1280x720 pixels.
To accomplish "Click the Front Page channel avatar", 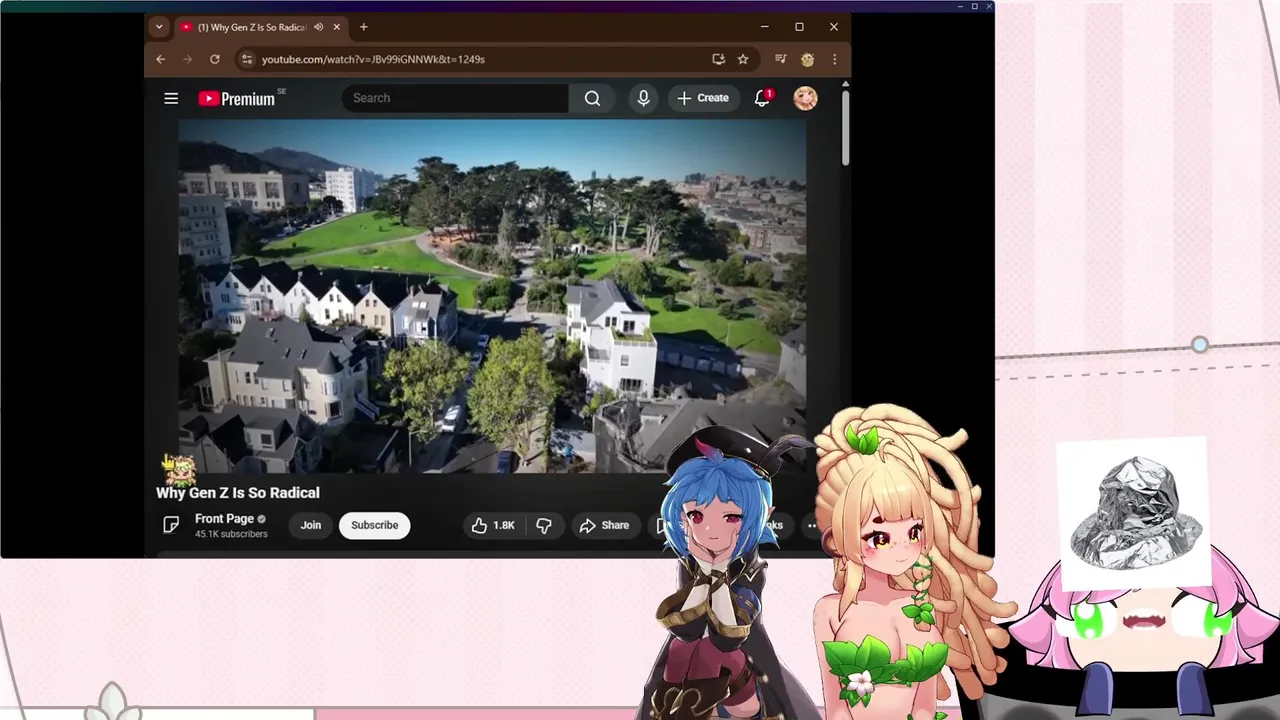I will pos(171,525).
